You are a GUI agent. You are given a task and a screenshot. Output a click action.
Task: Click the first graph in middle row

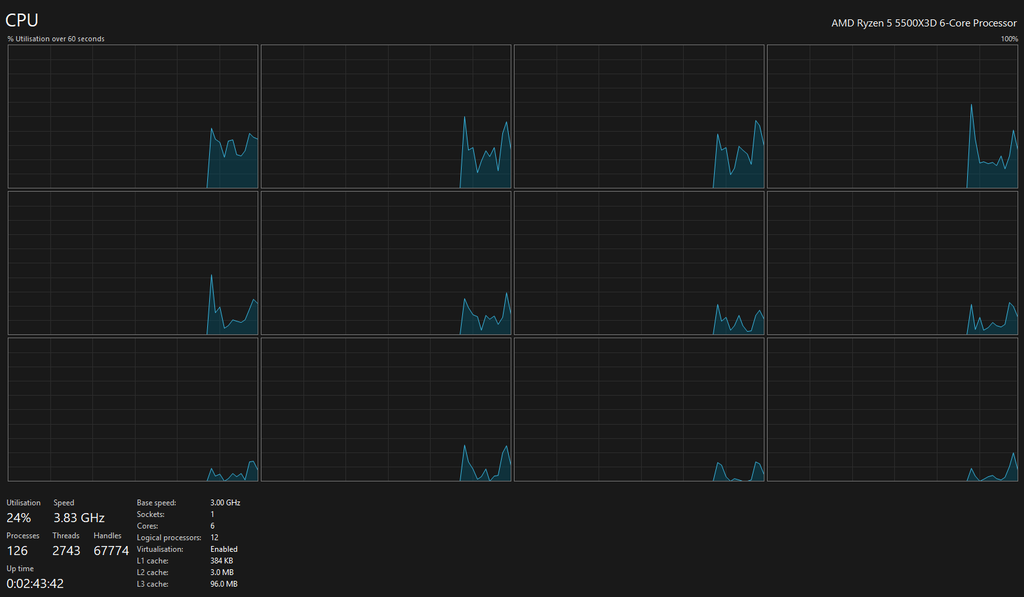click(x=133, y=263)
